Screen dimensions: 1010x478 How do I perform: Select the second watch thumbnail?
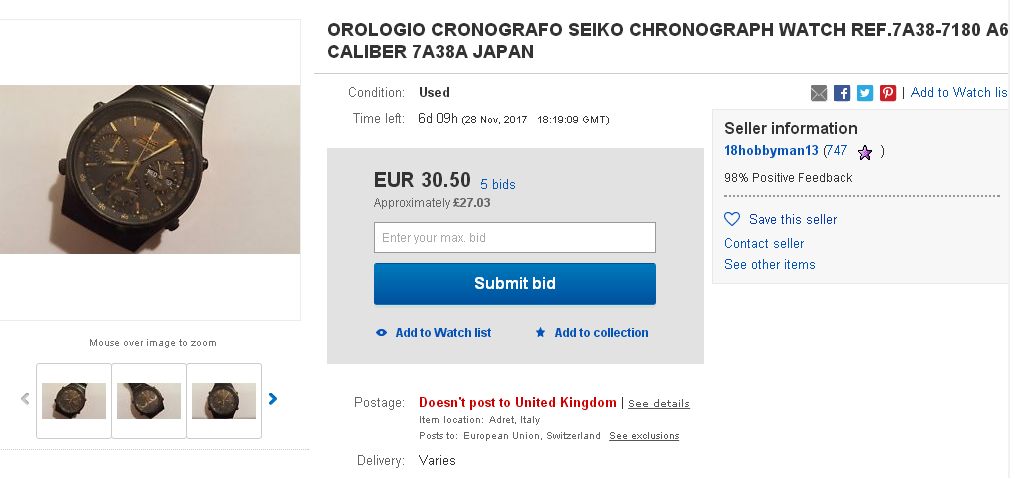pyautogui.click(x=149, y=400)
